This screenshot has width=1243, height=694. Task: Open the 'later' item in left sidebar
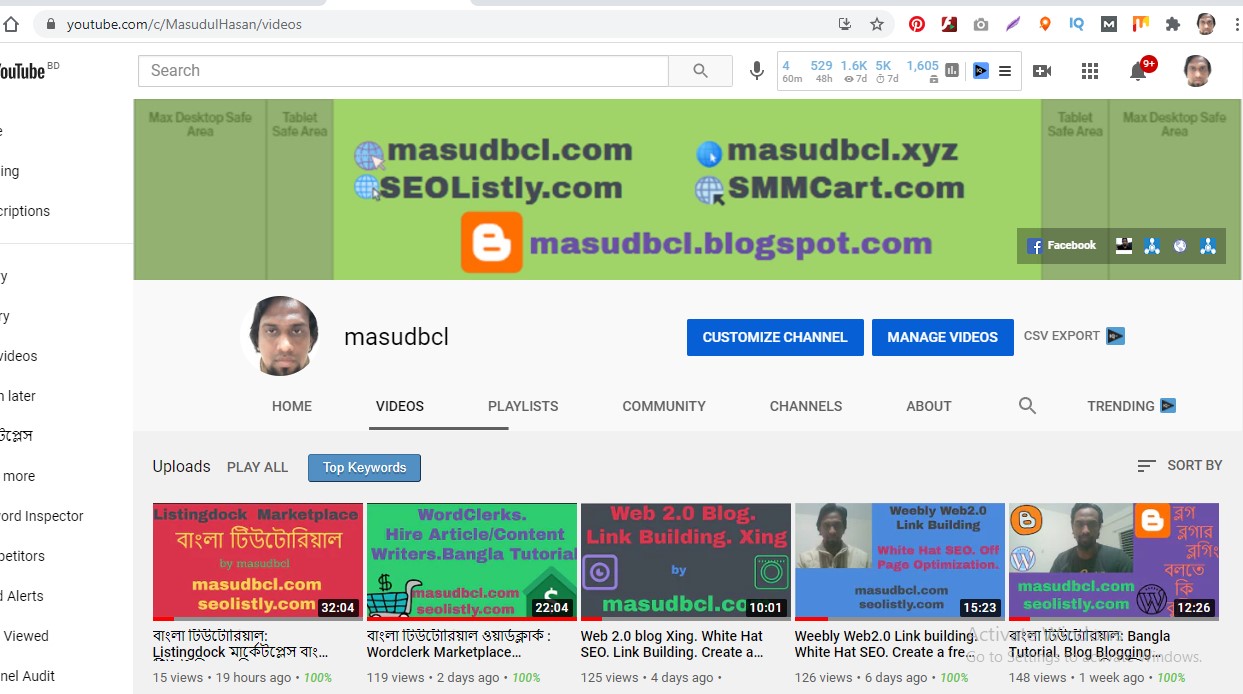click(x=18, y=396)
